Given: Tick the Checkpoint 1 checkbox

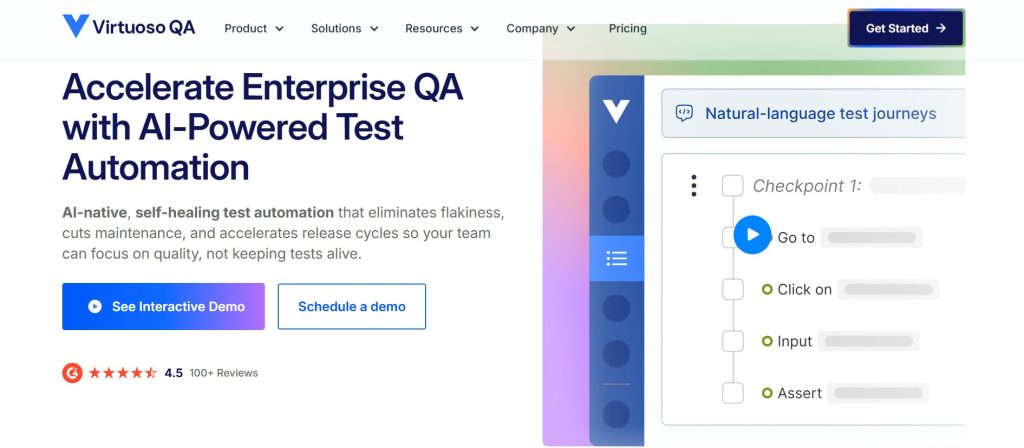Looking at the screenshot, I should tap(733, 185).
